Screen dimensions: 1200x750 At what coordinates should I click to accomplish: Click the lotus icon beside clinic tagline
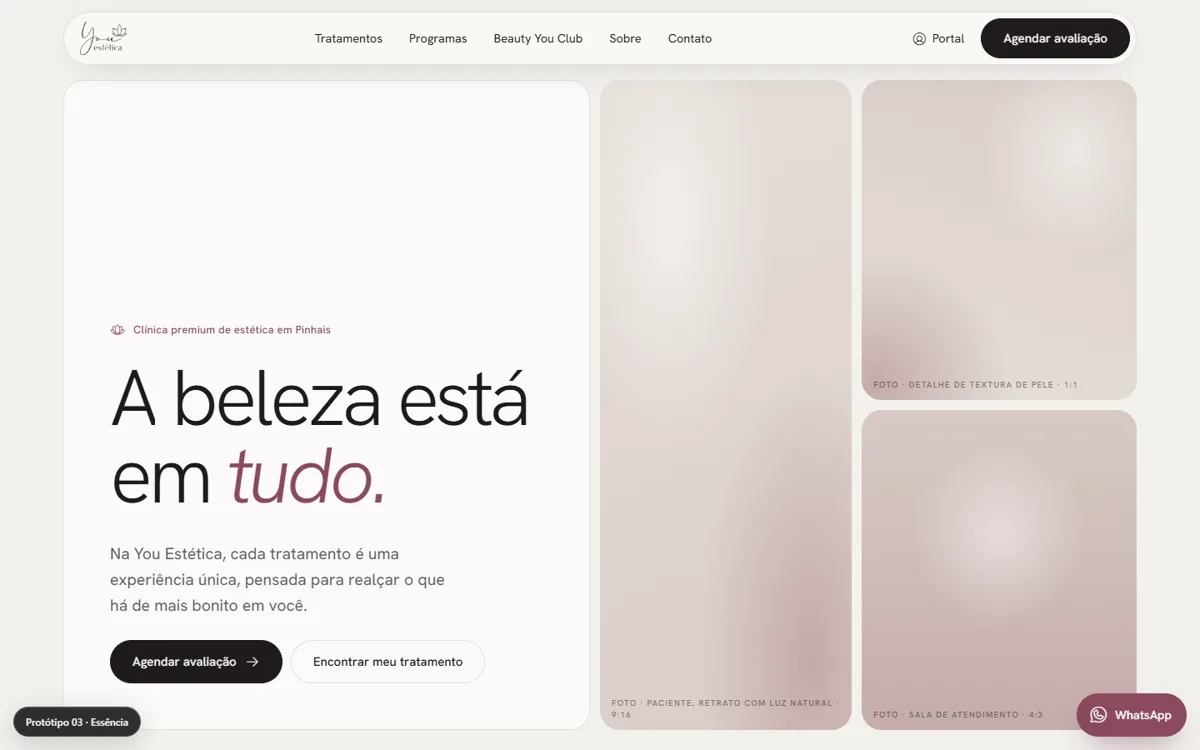point(117,330)
